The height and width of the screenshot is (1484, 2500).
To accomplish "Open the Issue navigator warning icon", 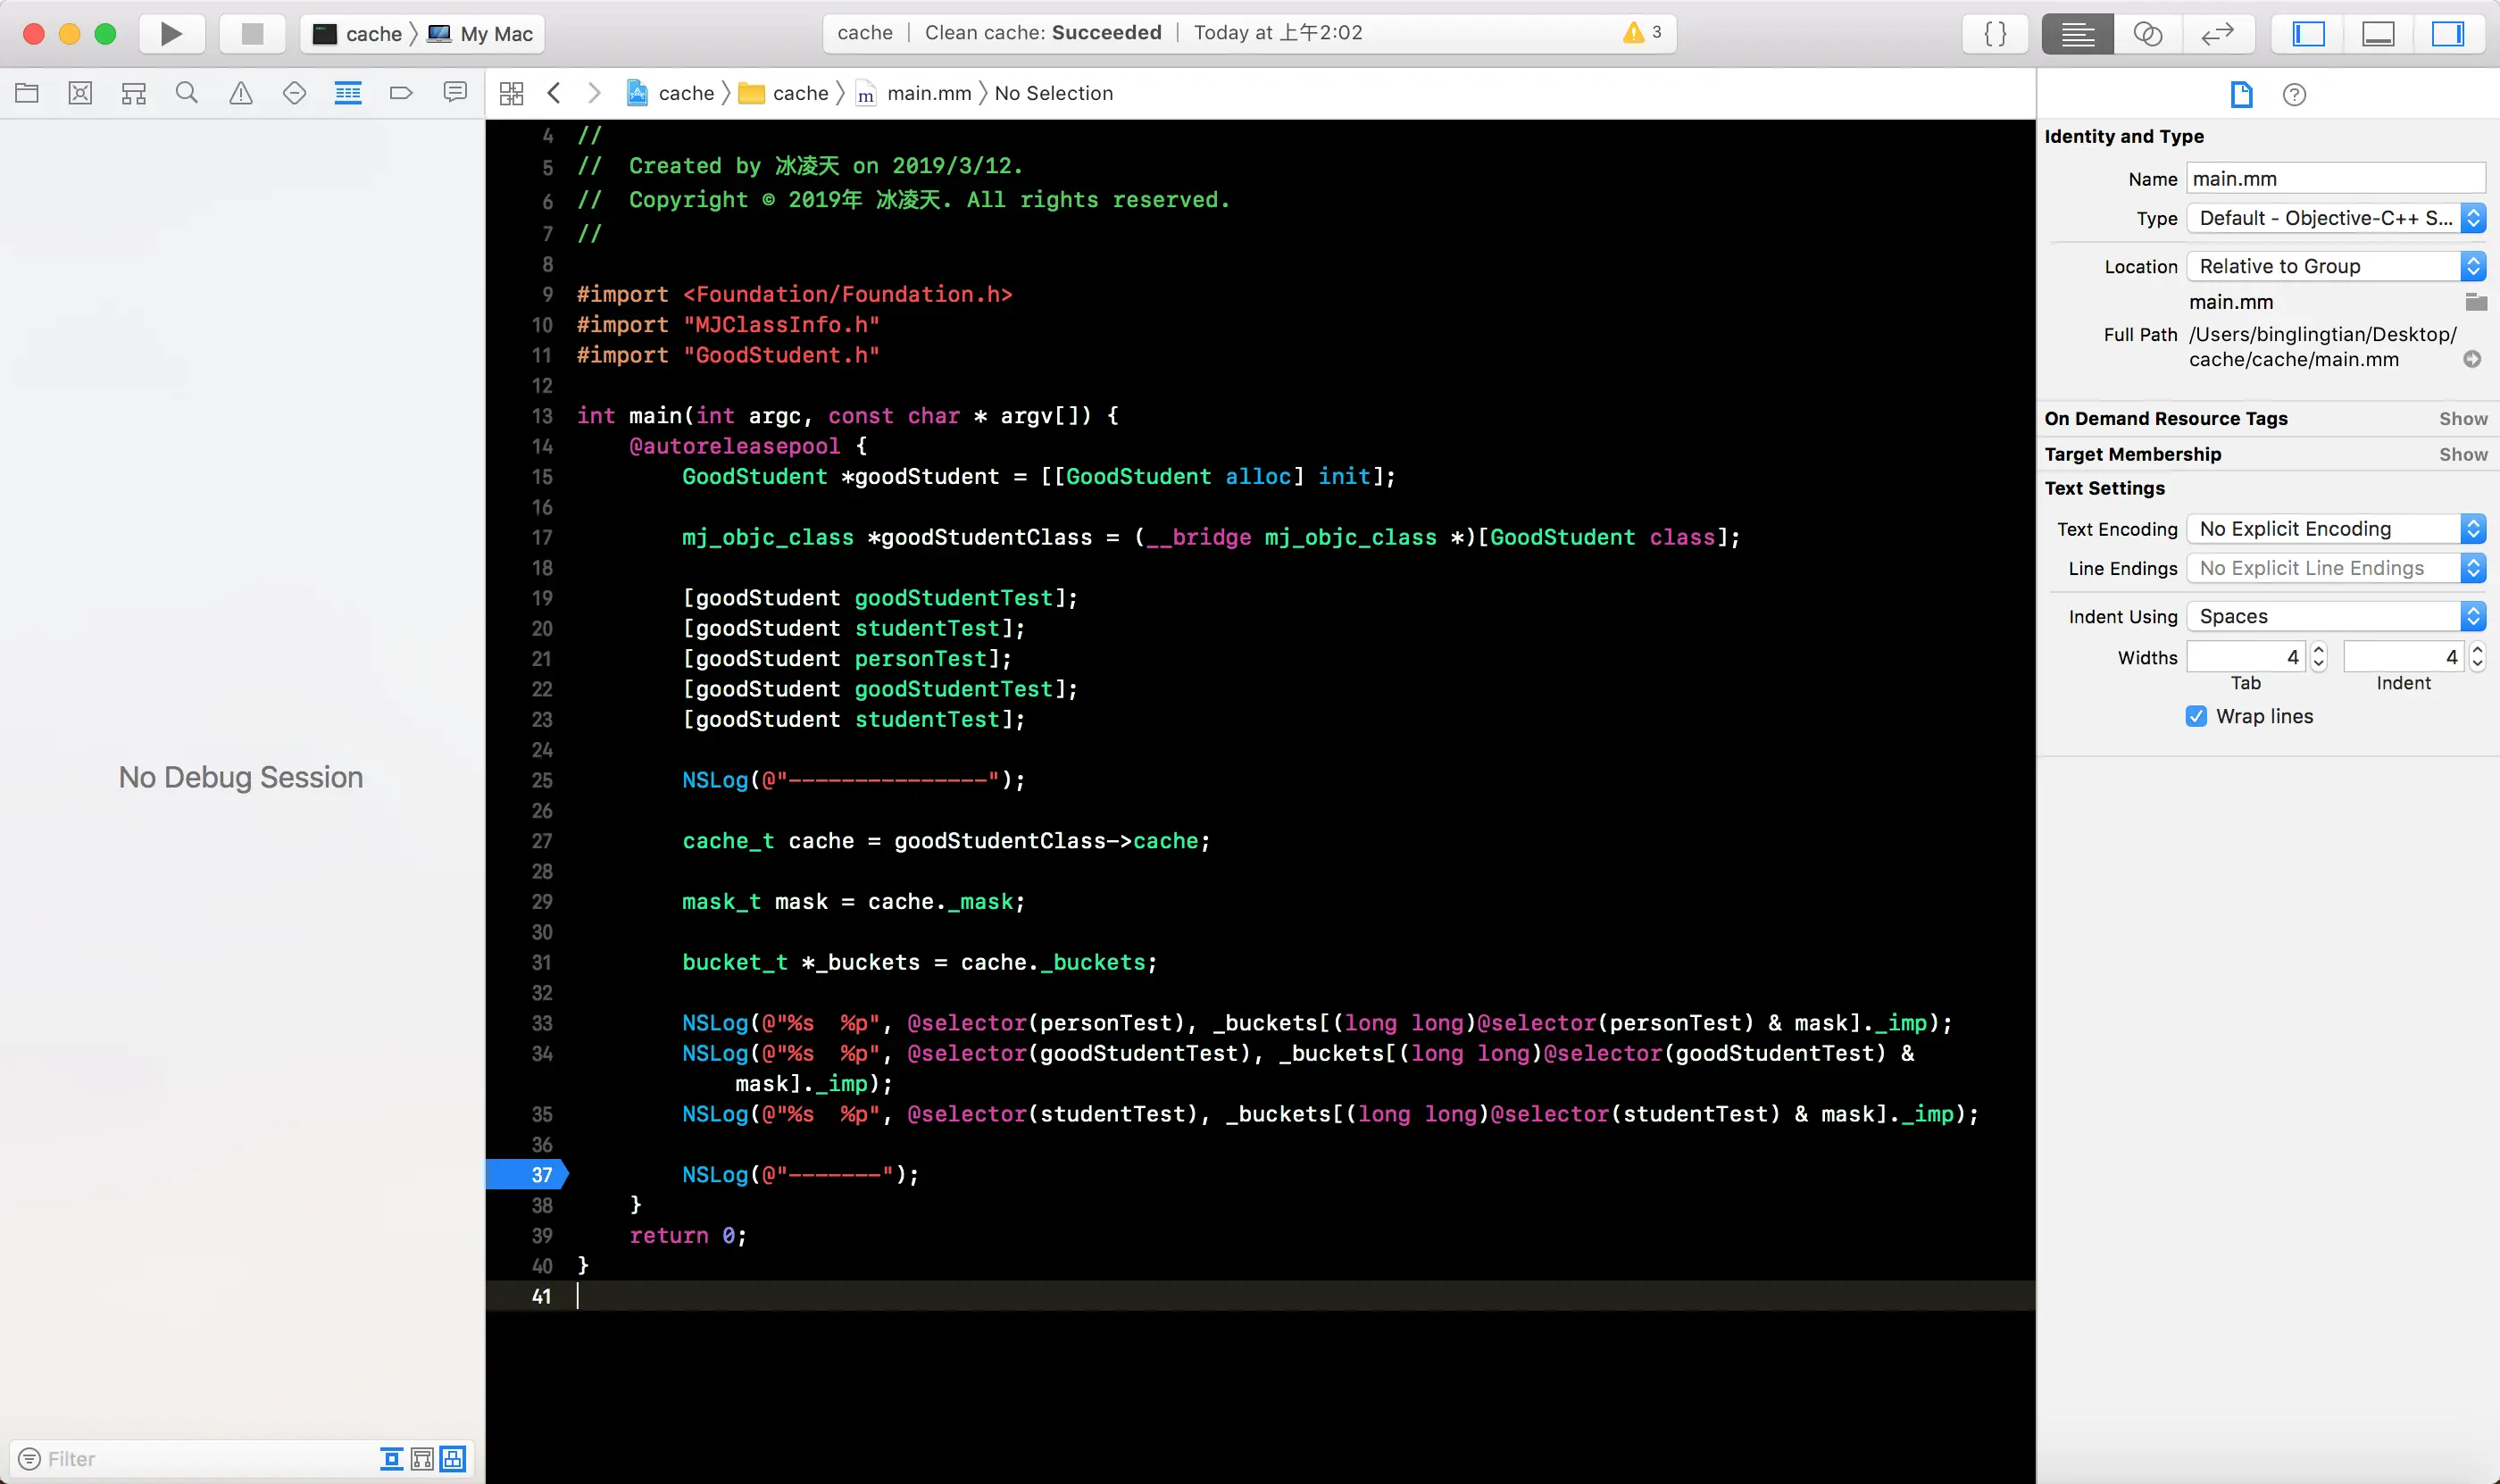I will click(241, 93).
